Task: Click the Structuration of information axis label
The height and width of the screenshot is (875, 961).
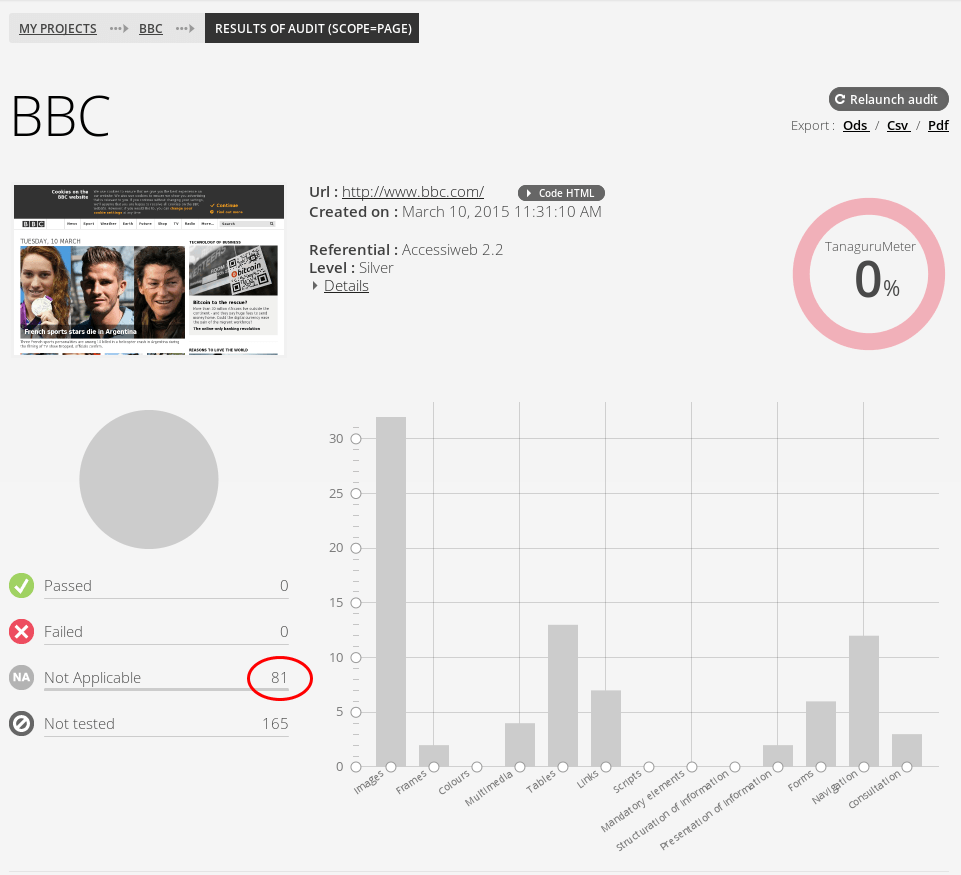Action: [672, 811]
